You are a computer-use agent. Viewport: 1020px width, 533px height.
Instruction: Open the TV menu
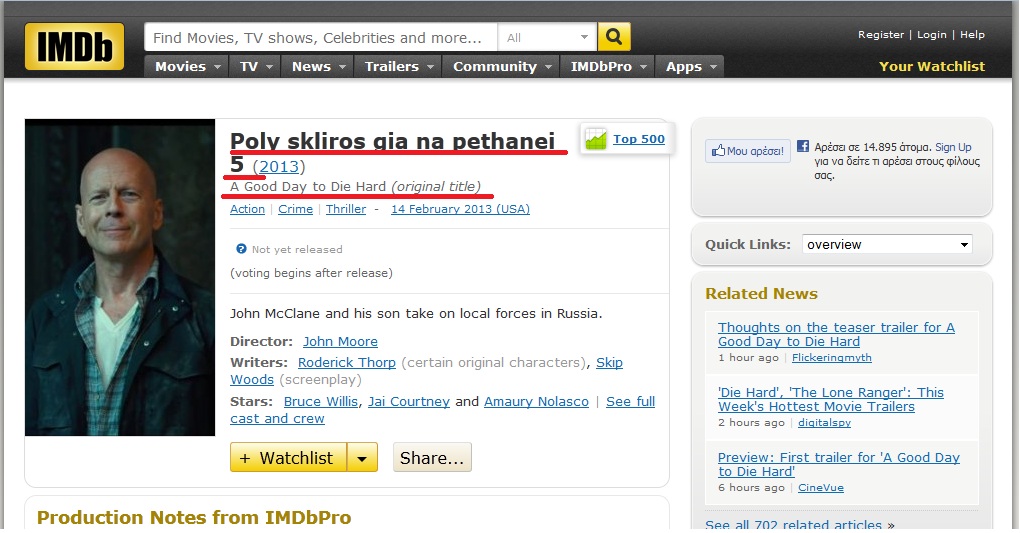click(x=255, y=66)
